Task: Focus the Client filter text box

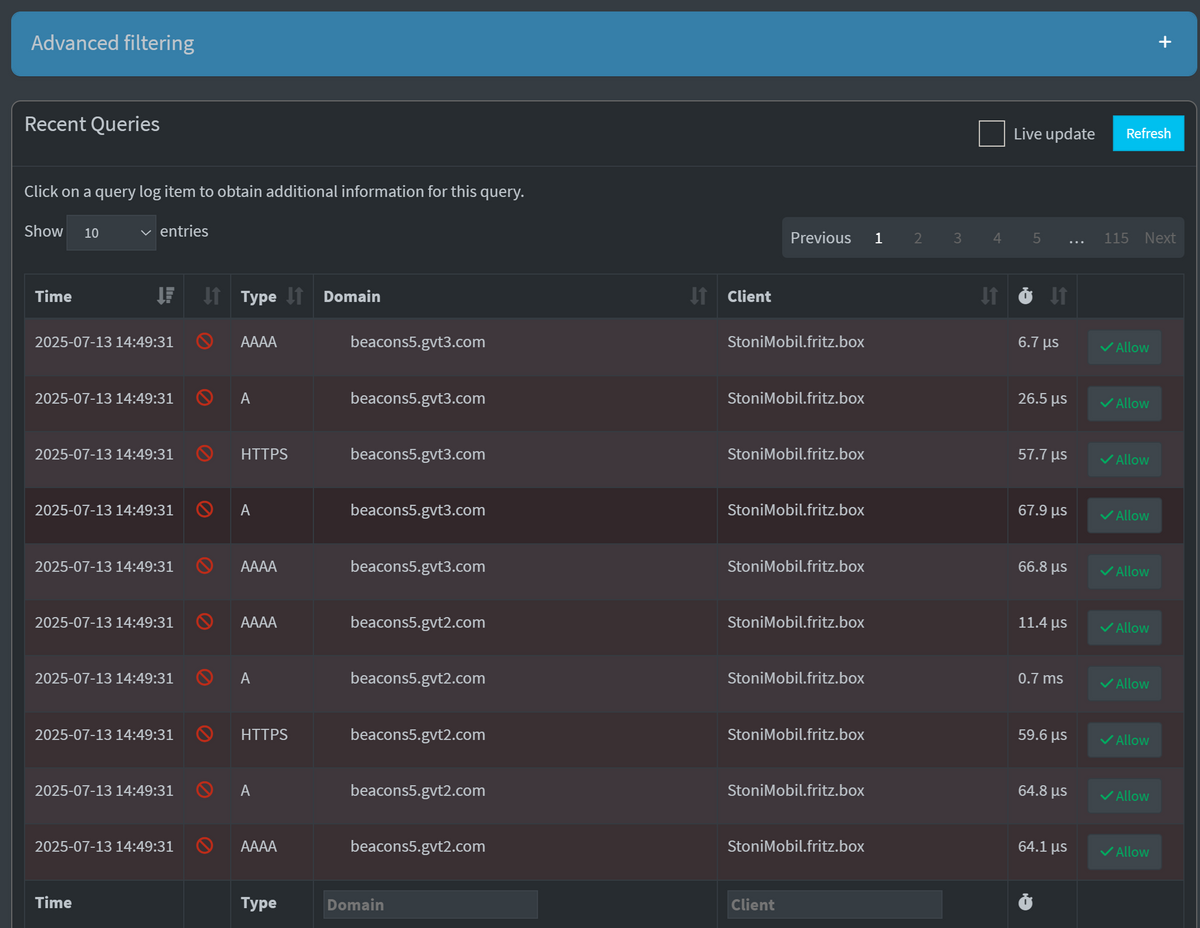Action: point(834,904)
